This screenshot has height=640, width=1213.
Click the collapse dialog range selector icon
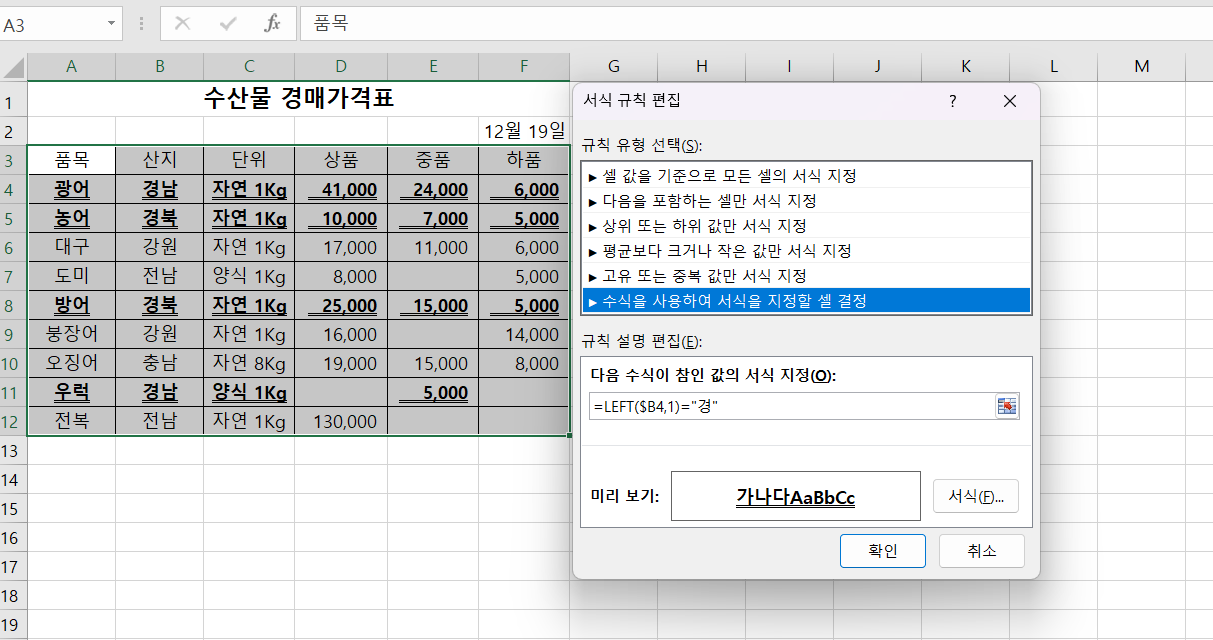(1006, 405)
